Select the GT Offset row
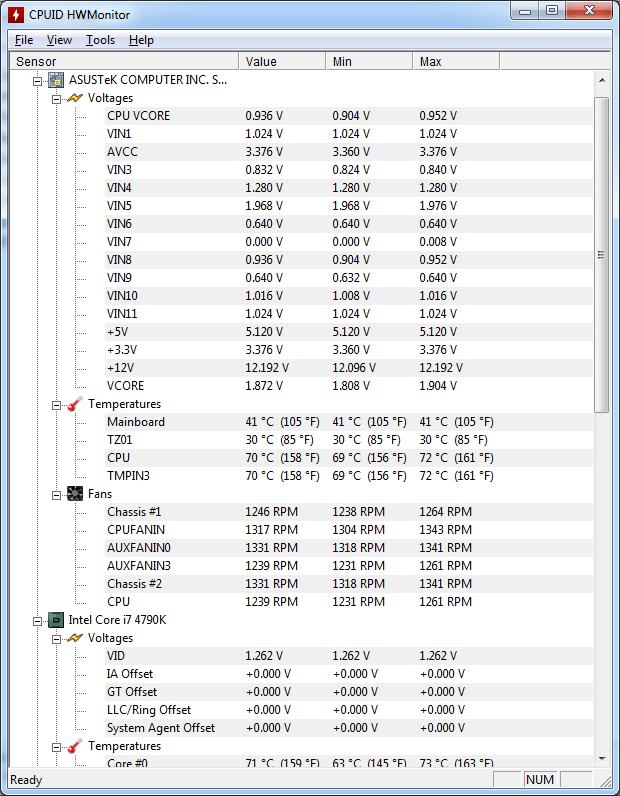This screenshot has width=620, height=796. 349,692
